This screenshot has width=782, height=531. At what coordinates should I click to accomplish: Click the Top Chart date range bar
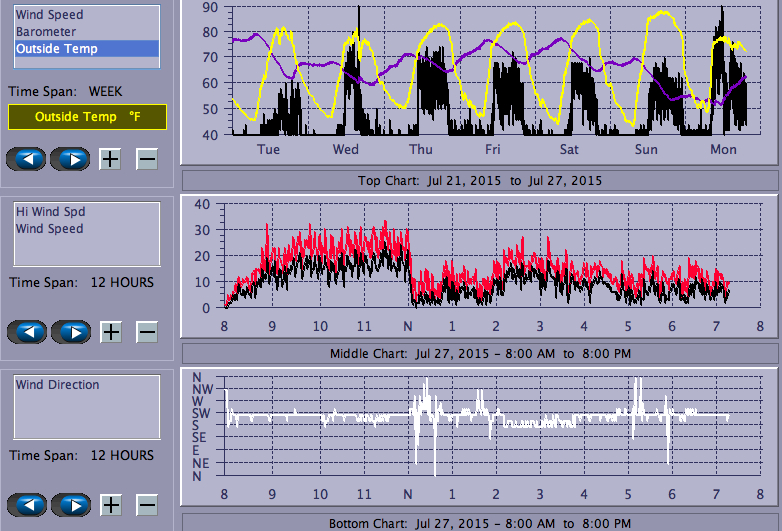479,181
